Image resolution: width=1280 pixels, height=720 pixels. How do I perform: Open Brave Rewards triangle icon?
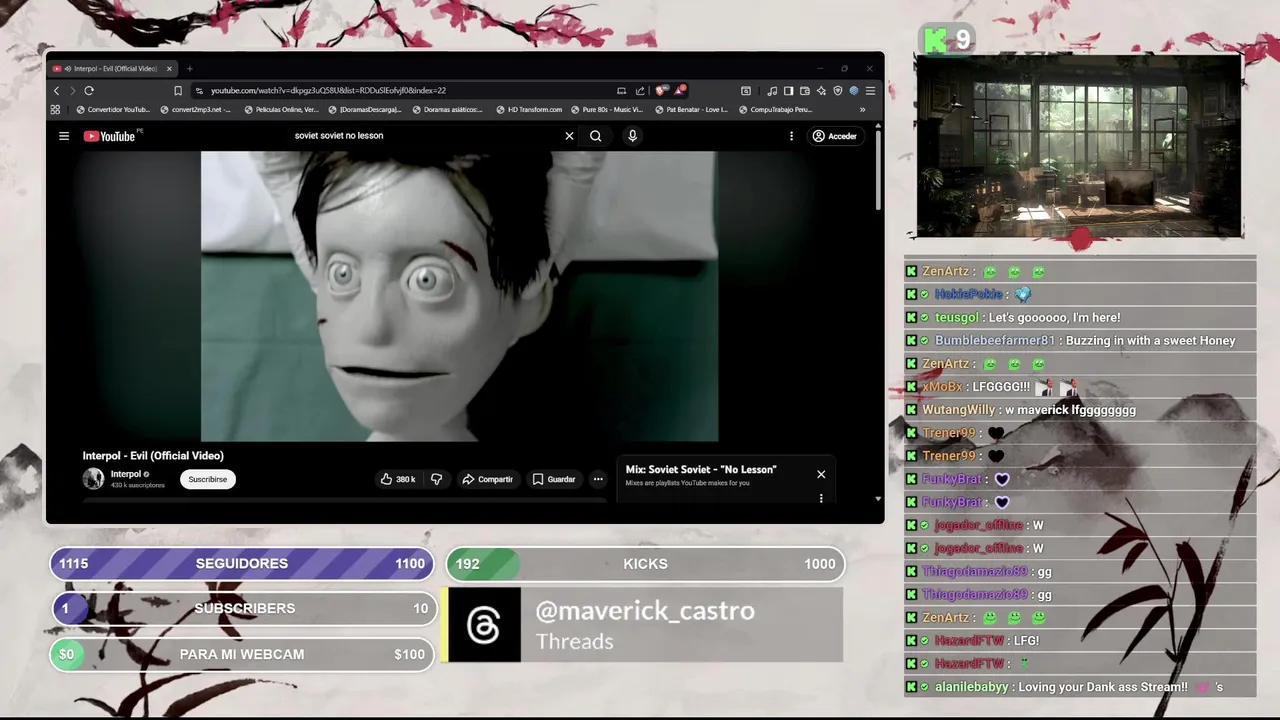[680, 90]
